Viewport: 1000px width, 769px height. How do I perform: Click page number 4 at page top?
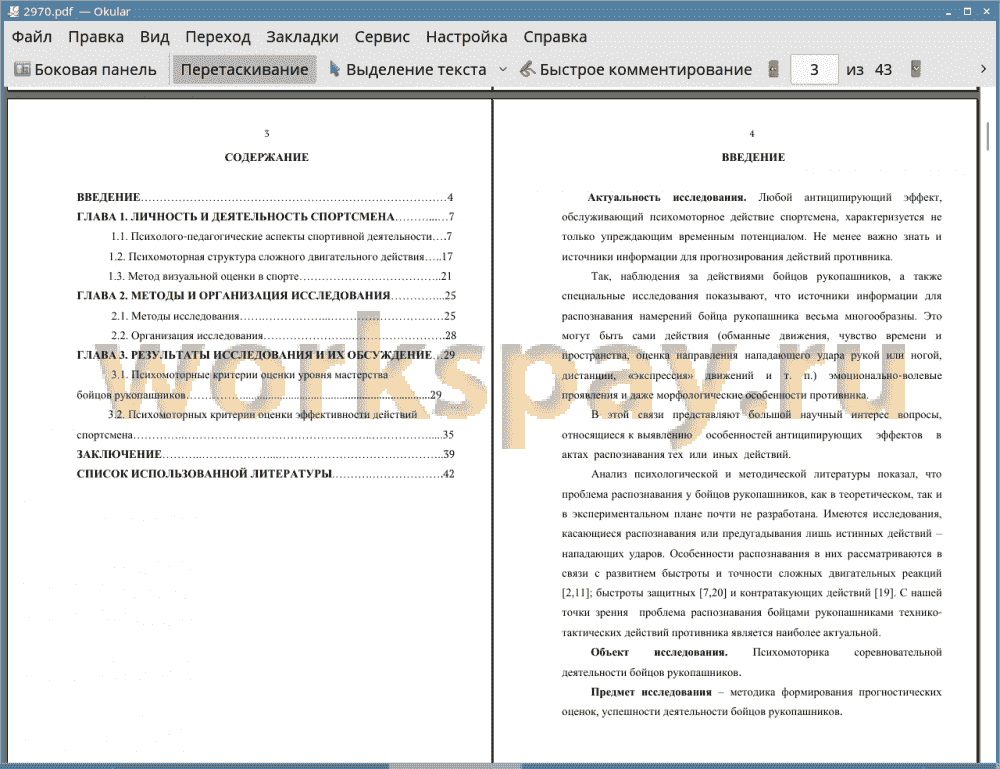pyautogui.click(x=752, y=134)
